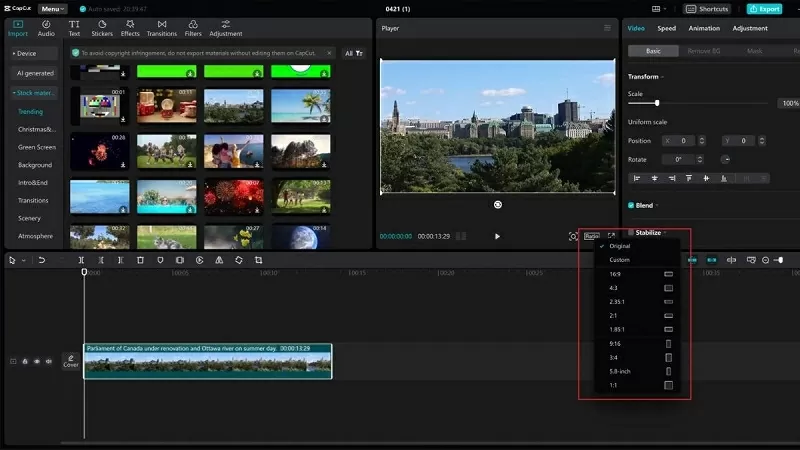Screen dimensions: 800x450
Task: Select the crop tool in timeline toolbar
Action: pyautogui.click(x=258, y=260)
